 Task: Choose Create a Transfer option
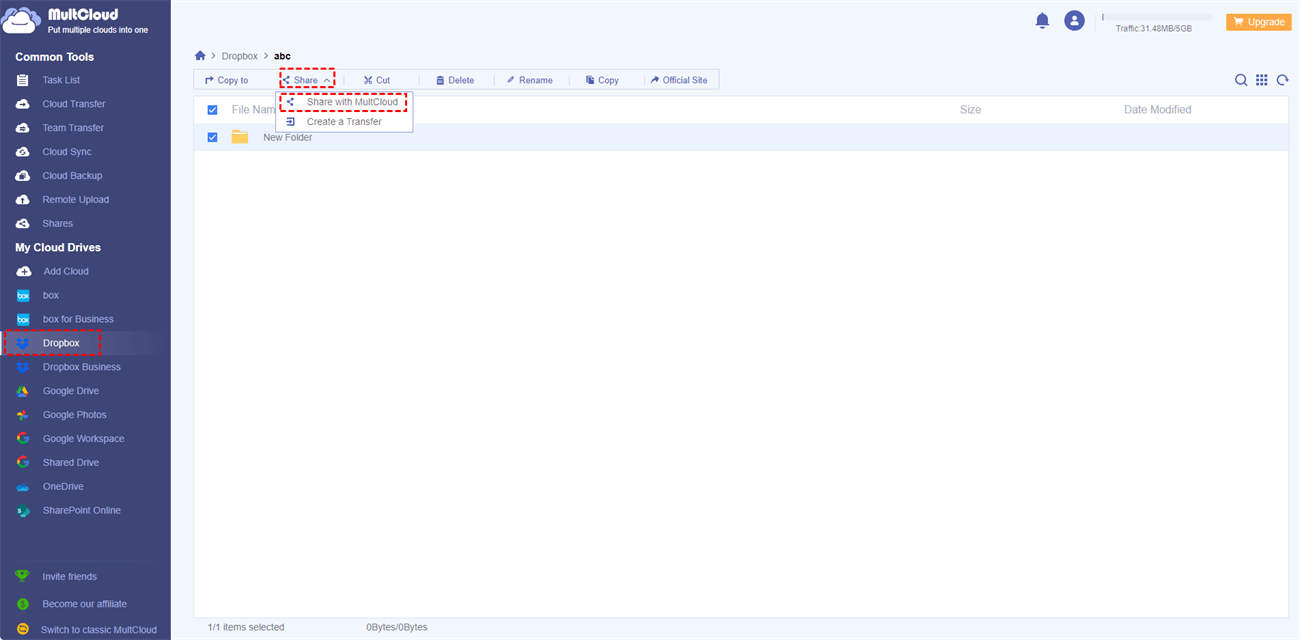click(343, 122)
